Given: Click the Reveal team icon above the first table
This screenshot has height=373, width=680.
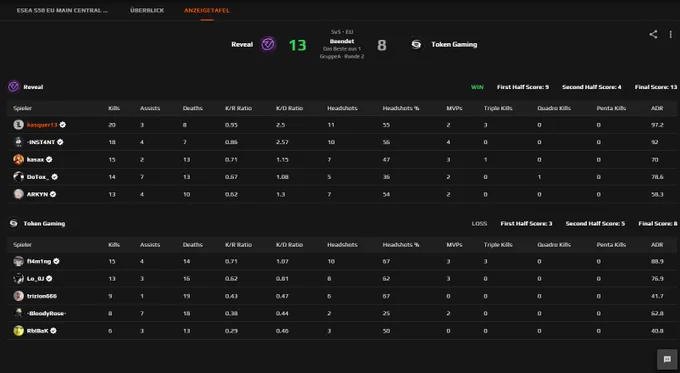Looking at the screenshot, I should 13,87.
